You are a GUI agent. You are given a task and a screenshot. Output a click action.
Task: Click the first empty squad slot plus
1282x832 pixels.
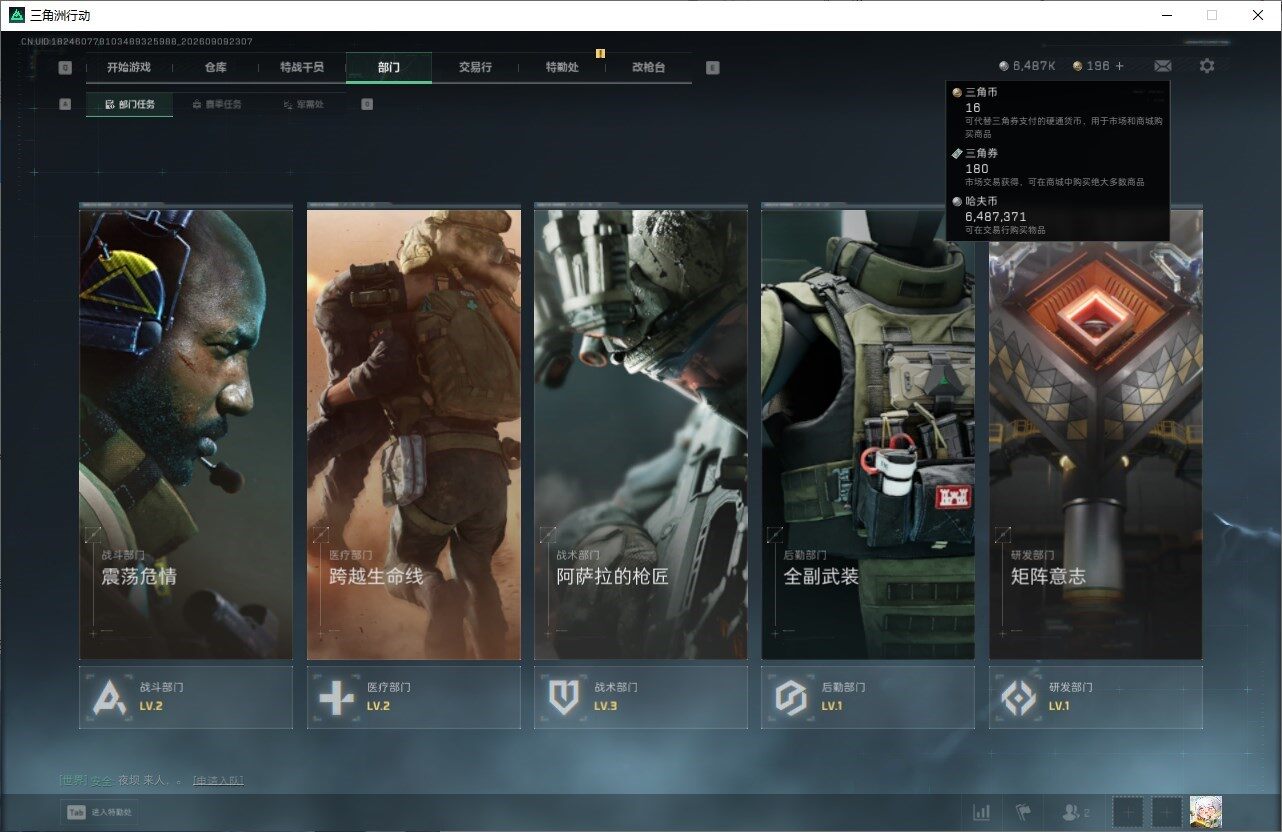[1128, 812]
